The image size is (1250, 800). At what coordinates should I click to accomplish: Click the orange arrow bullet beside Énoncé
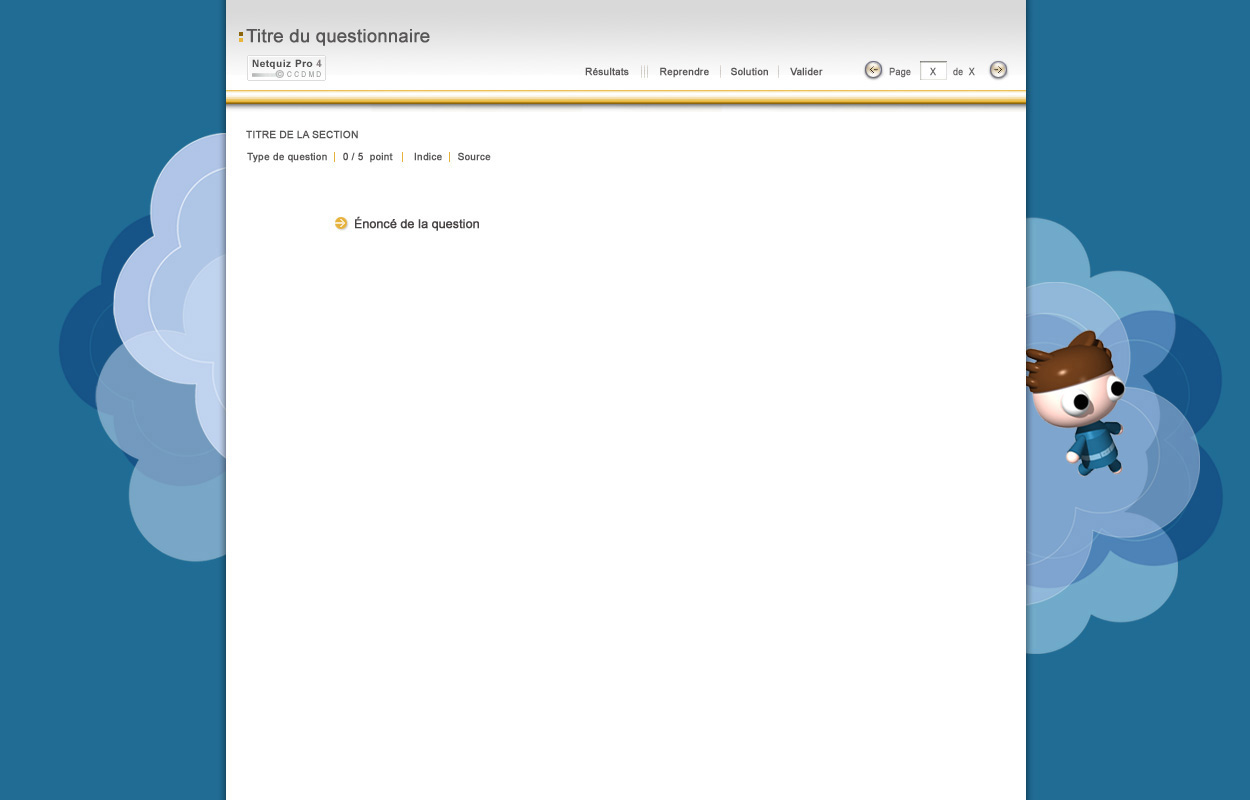pyautogui.click(x=341, y=224)
